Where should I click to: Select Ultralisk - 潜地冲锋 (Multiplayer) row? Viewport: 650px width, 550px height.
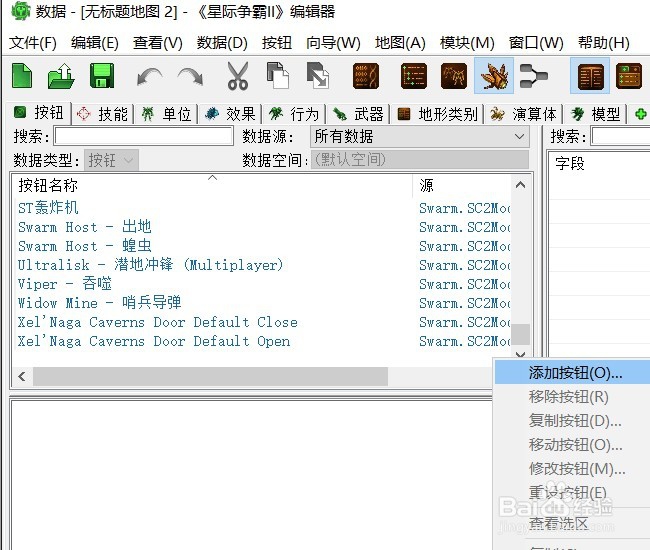tap(261, 265)
